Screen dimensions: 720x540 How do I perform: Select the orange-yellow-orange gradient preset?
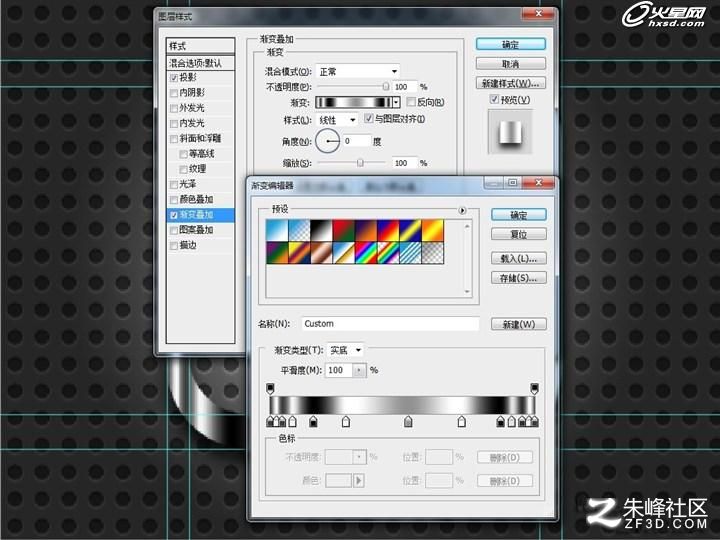(x=433, y=231)
